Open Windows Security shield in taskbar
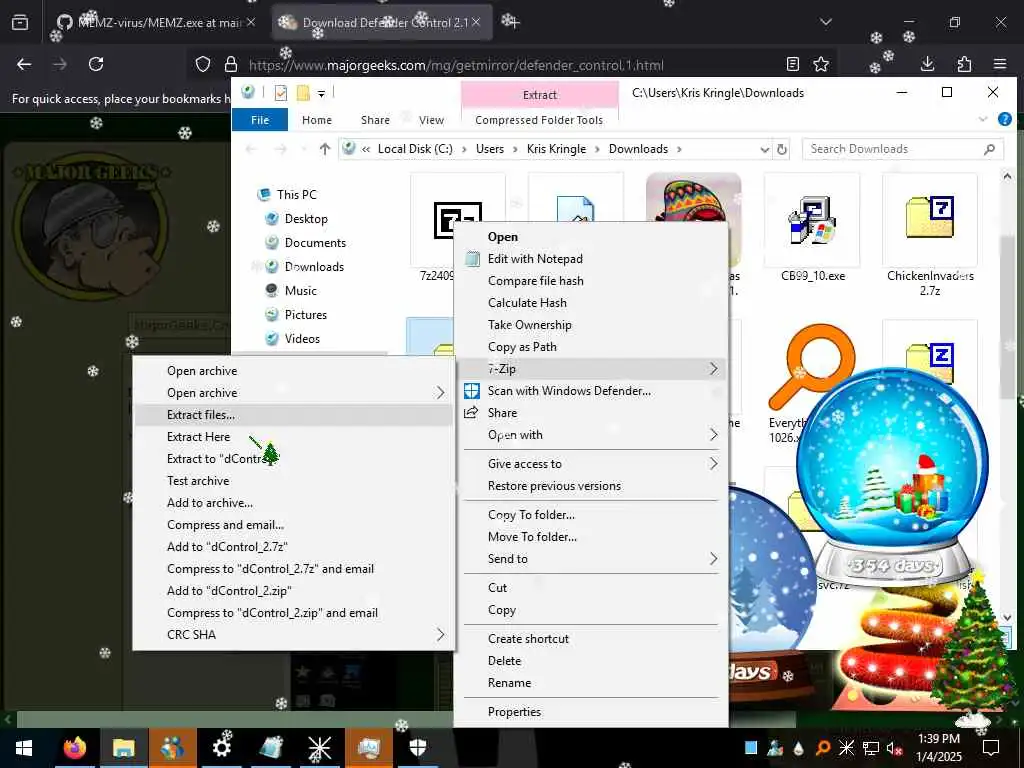The height and width of the screenshot is (768, 1024). 418,748
